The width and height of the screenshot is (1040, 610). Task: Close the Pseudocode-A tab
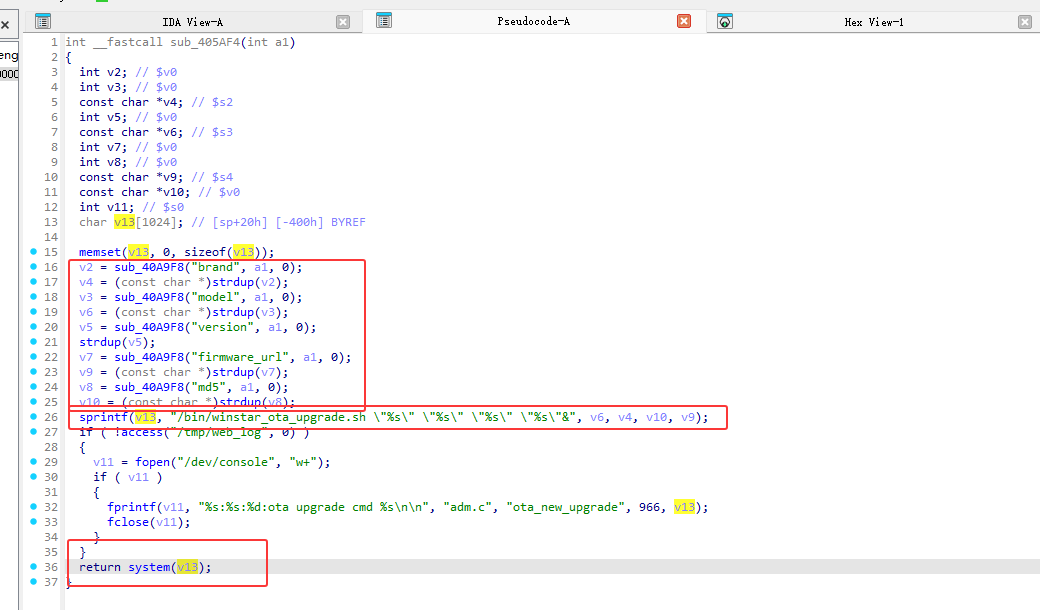click(x=684, y=21)
